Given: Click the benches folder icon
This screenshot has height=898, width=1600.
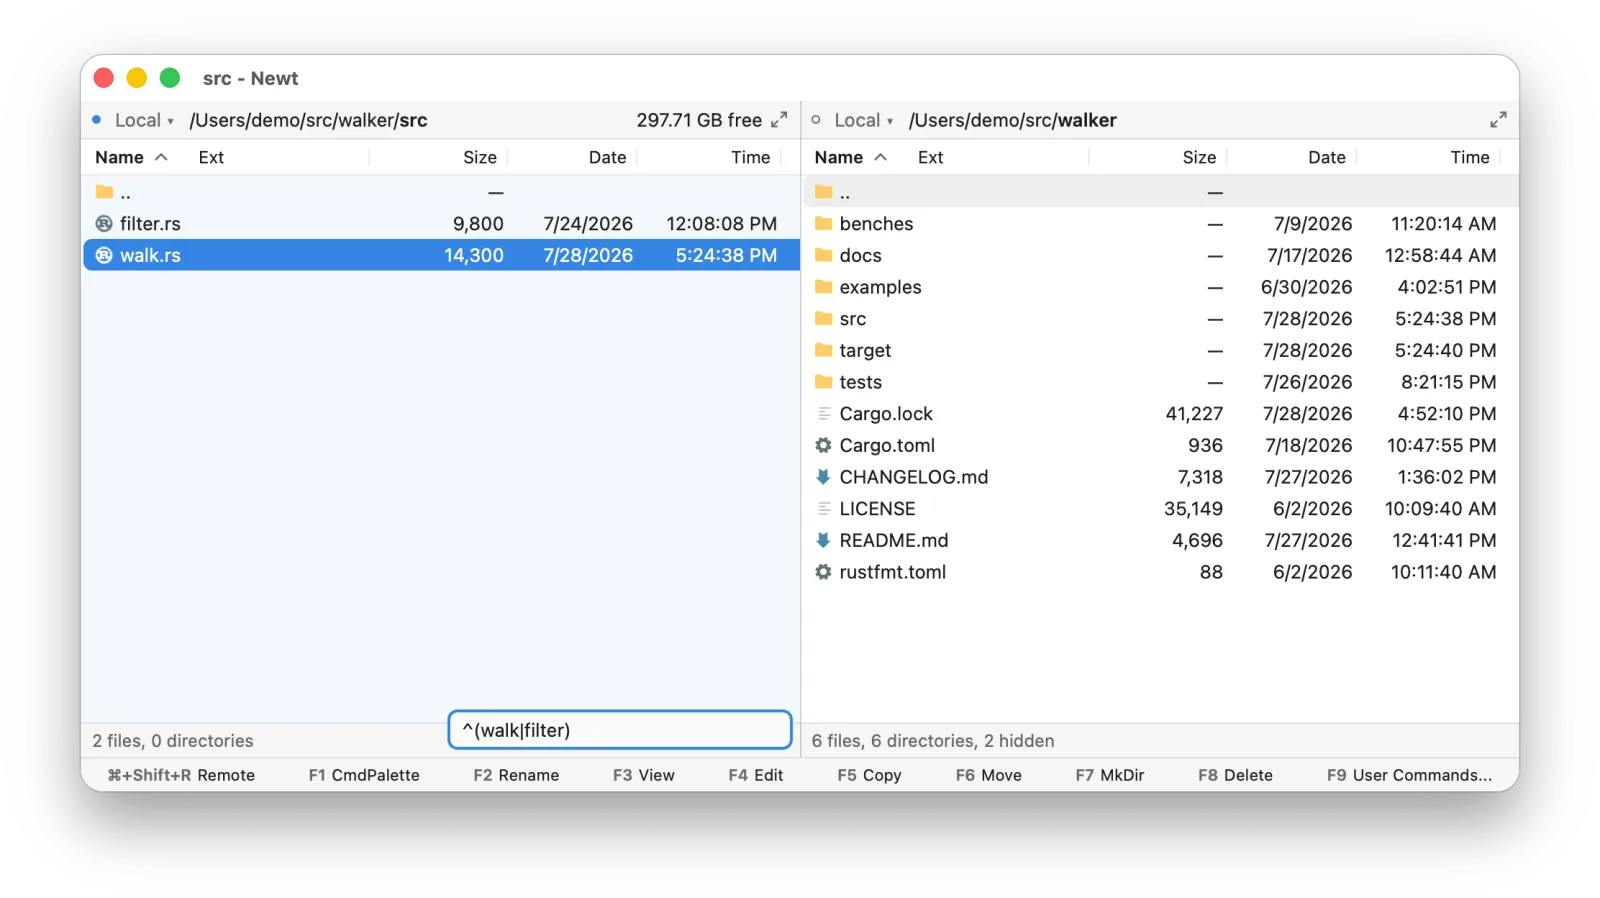Looking at the screenshot, I should click(x=823, y=224).
